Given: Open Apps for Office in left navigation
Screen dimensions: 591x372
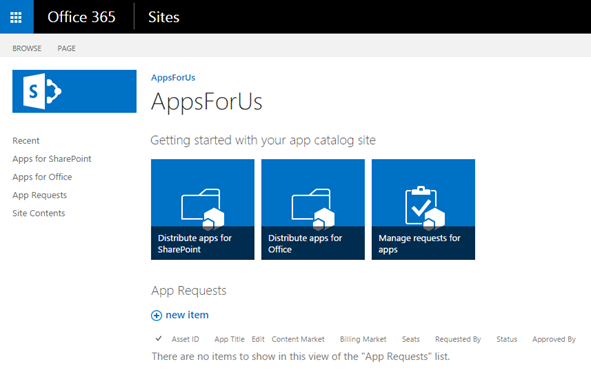Looking at the screenshot, I should [42, 177].
